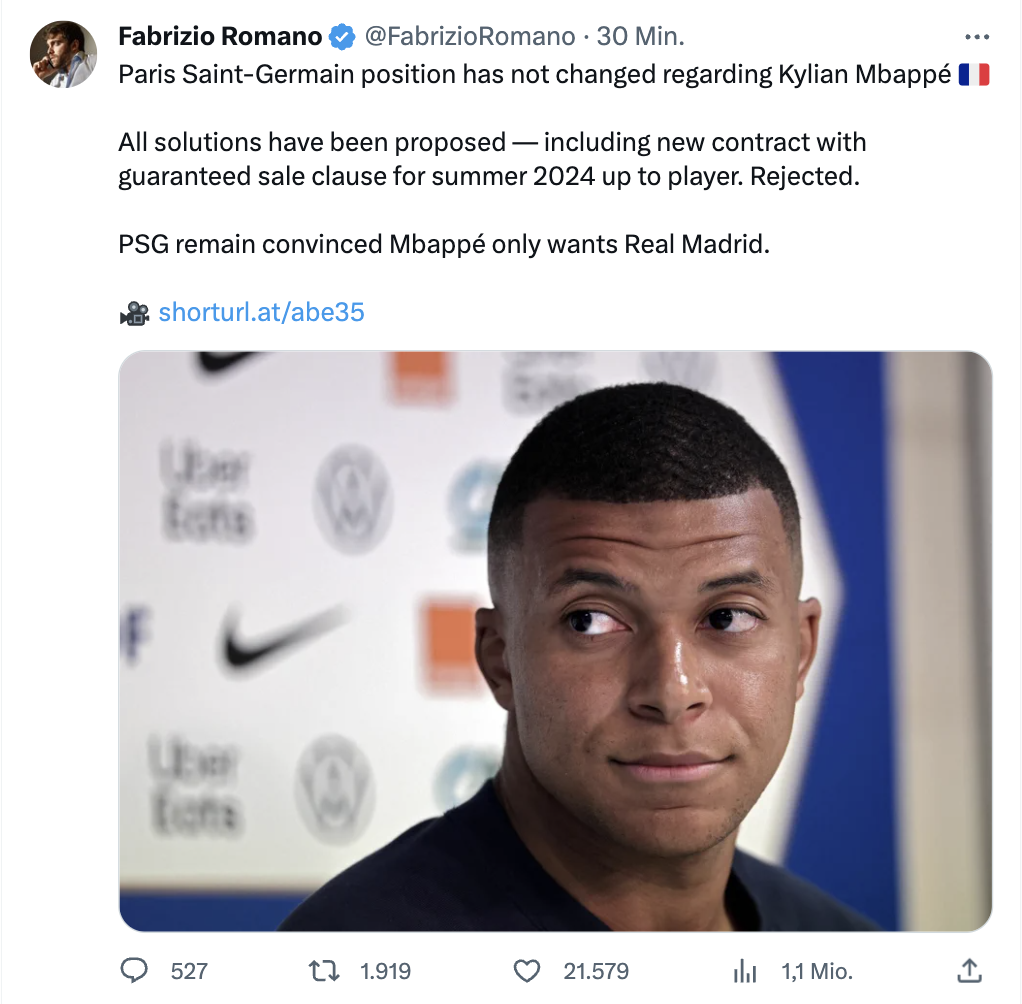Screen dimensions: 1022x1004
Task: Click the blue verified badge
Action: click(x=342, y=38)
